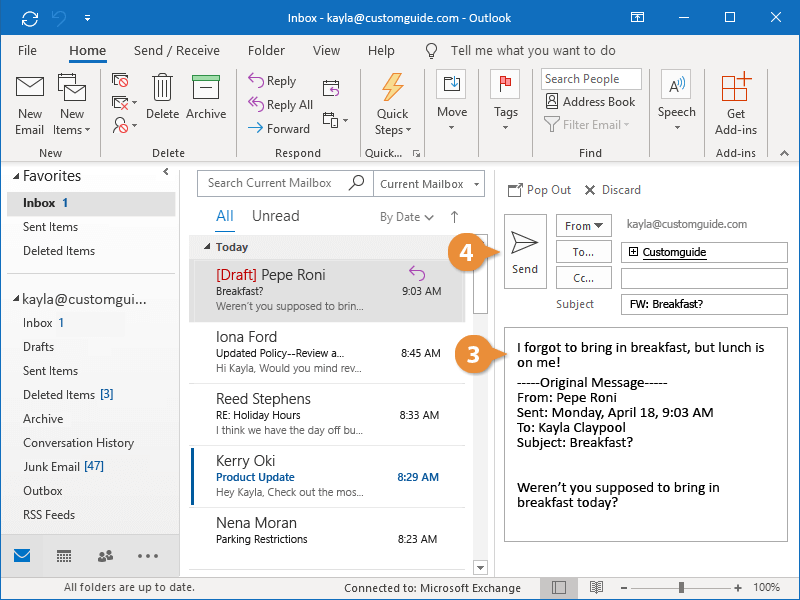
Task: Minimize the folder pane arrow
Action: pos(166,172)
